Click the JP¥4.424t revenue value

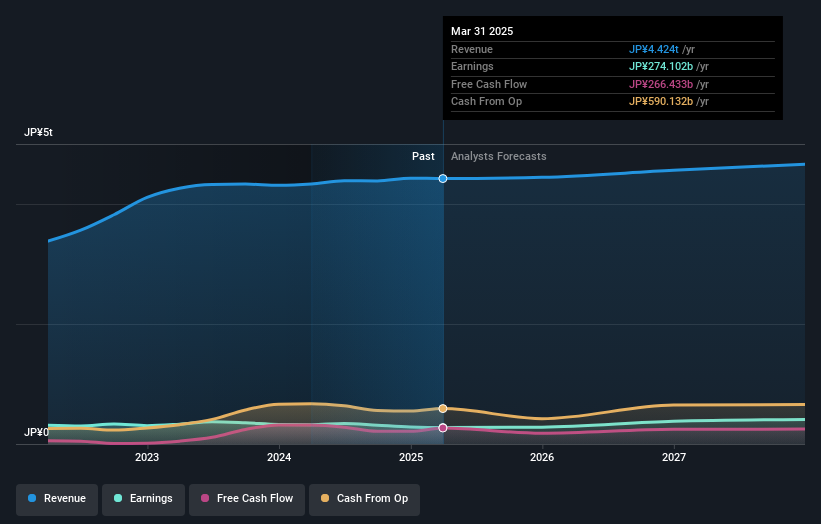pyautogui.click(x=653, y=49)
